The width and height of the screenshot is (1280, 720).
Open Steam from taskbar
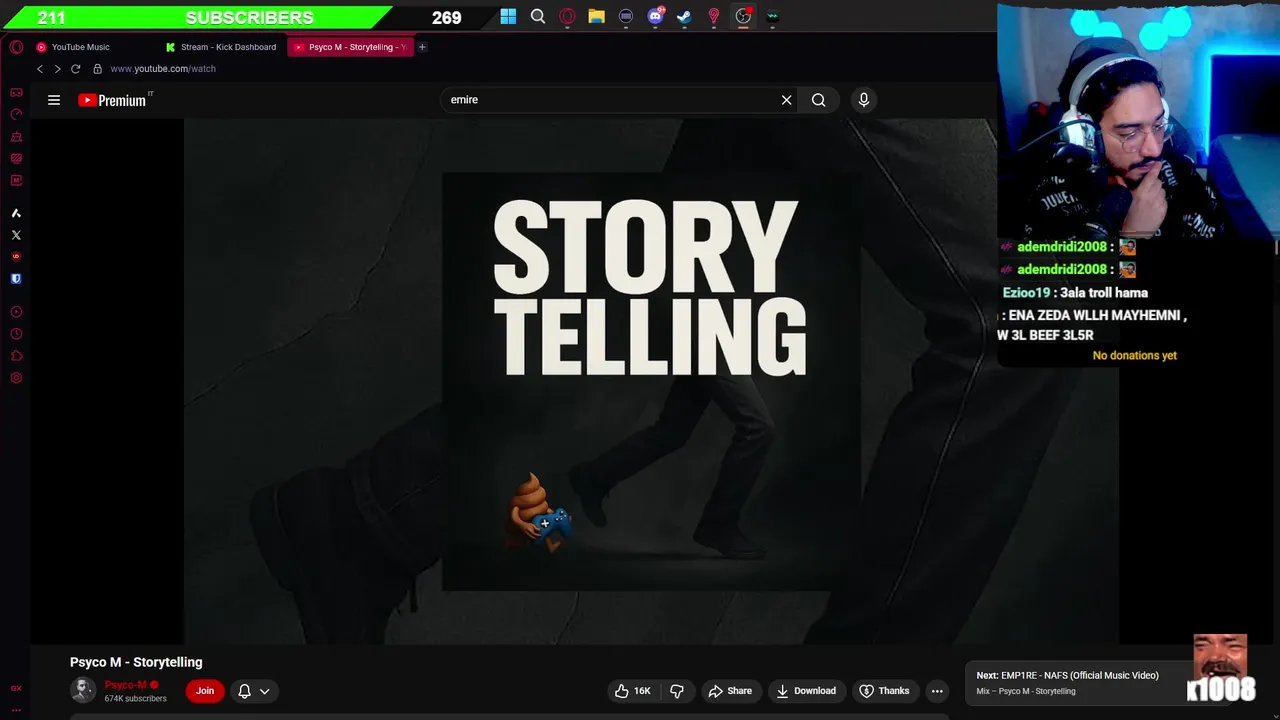pyautogui.click(x=684, y=16)
